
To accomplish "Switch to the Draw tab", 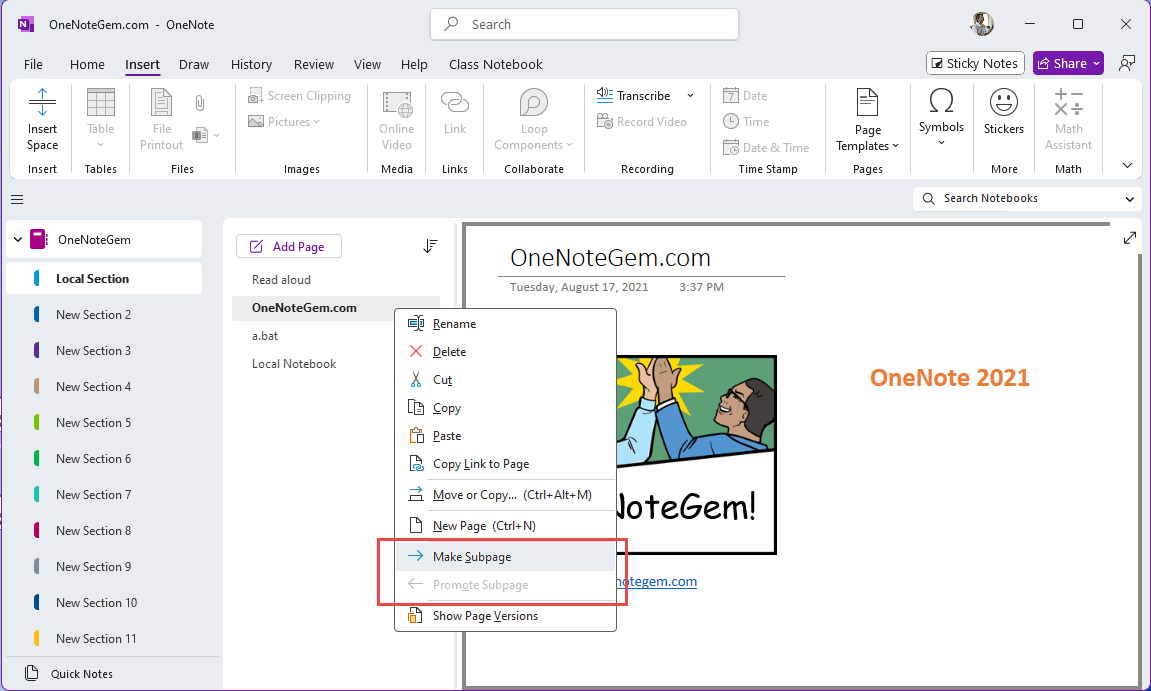I will [194, 65].
